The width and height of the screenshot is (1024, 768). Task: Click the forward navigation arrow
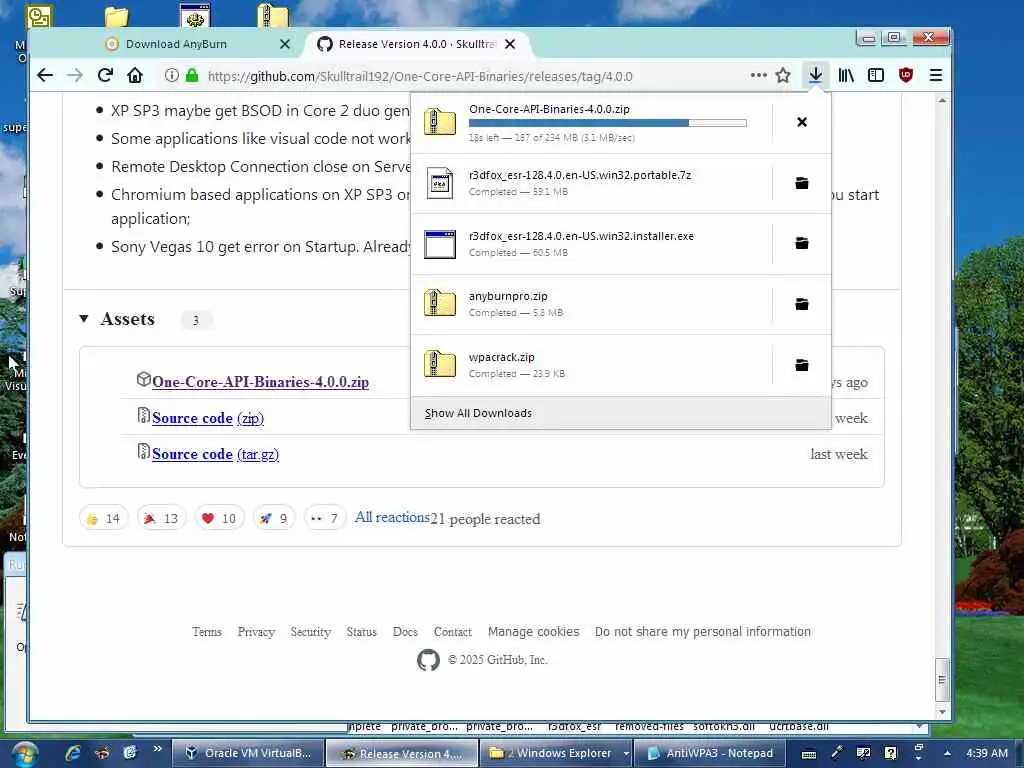(74, 76)
